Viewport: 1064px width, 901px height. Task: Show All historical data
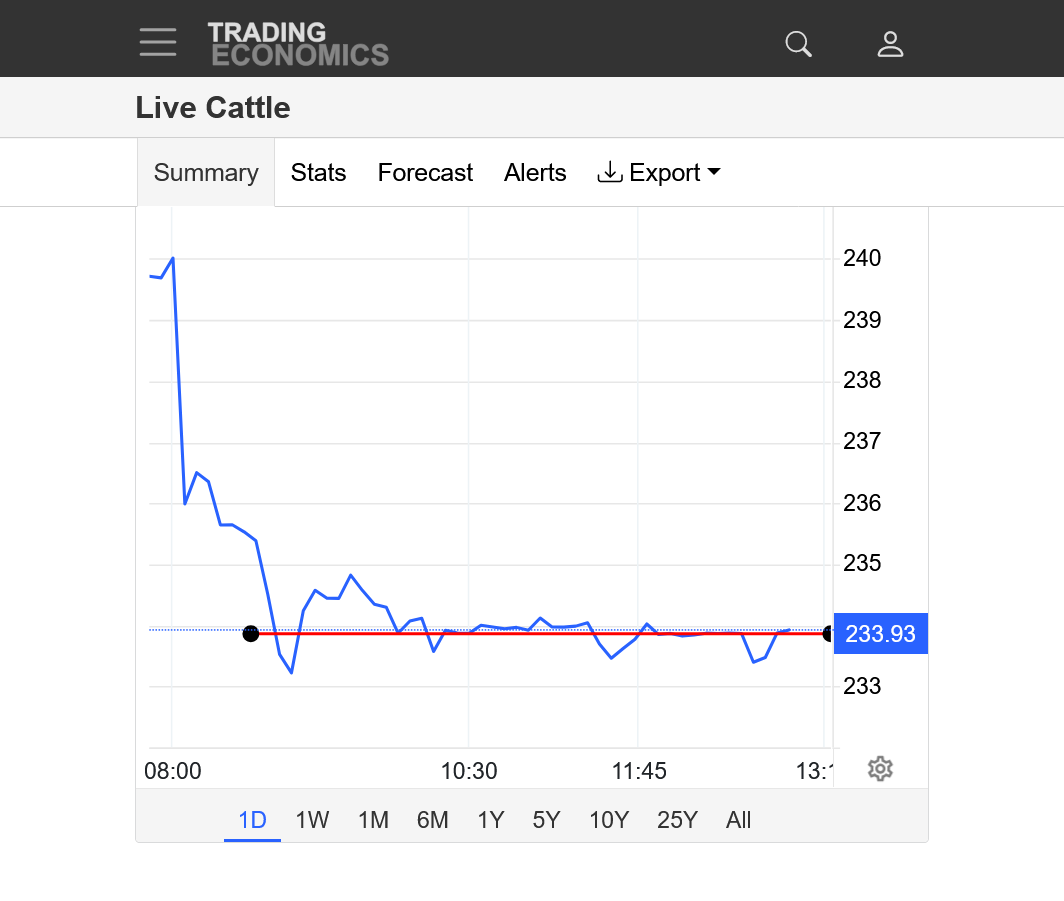click(738, 820)
